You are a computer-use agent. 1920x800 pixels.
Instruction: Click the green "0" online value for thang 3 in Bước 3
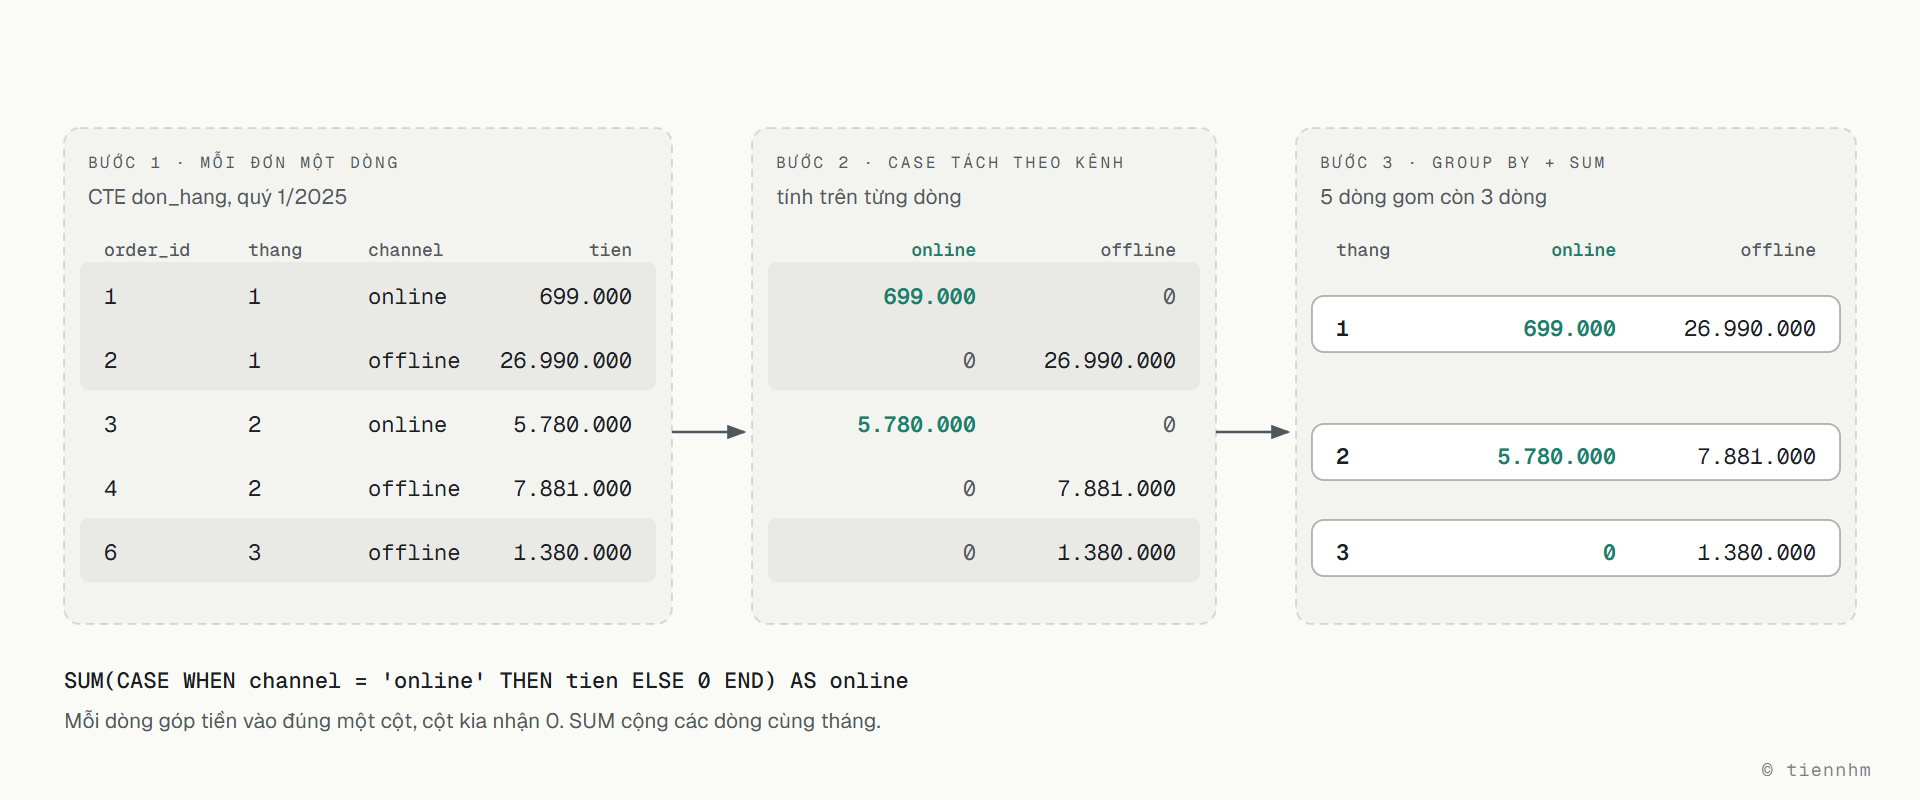[1609, 553]
